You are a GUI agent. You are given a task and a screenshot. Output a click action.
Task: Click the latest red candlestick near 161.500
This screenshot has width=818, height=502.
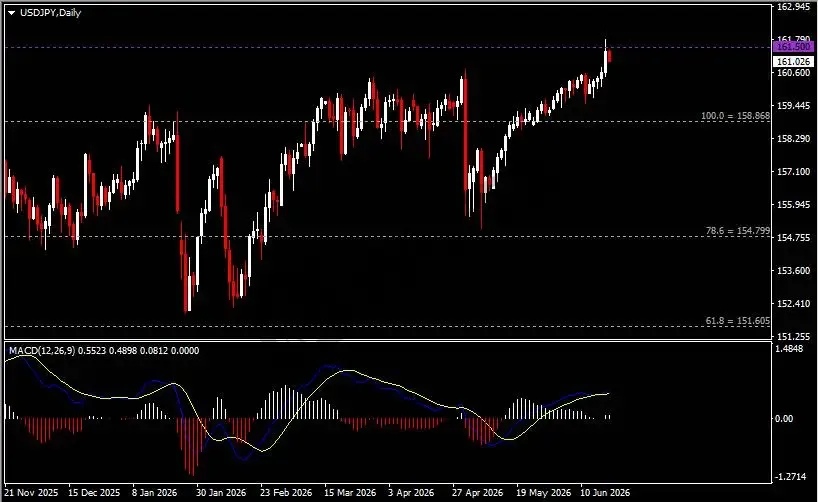609,56
